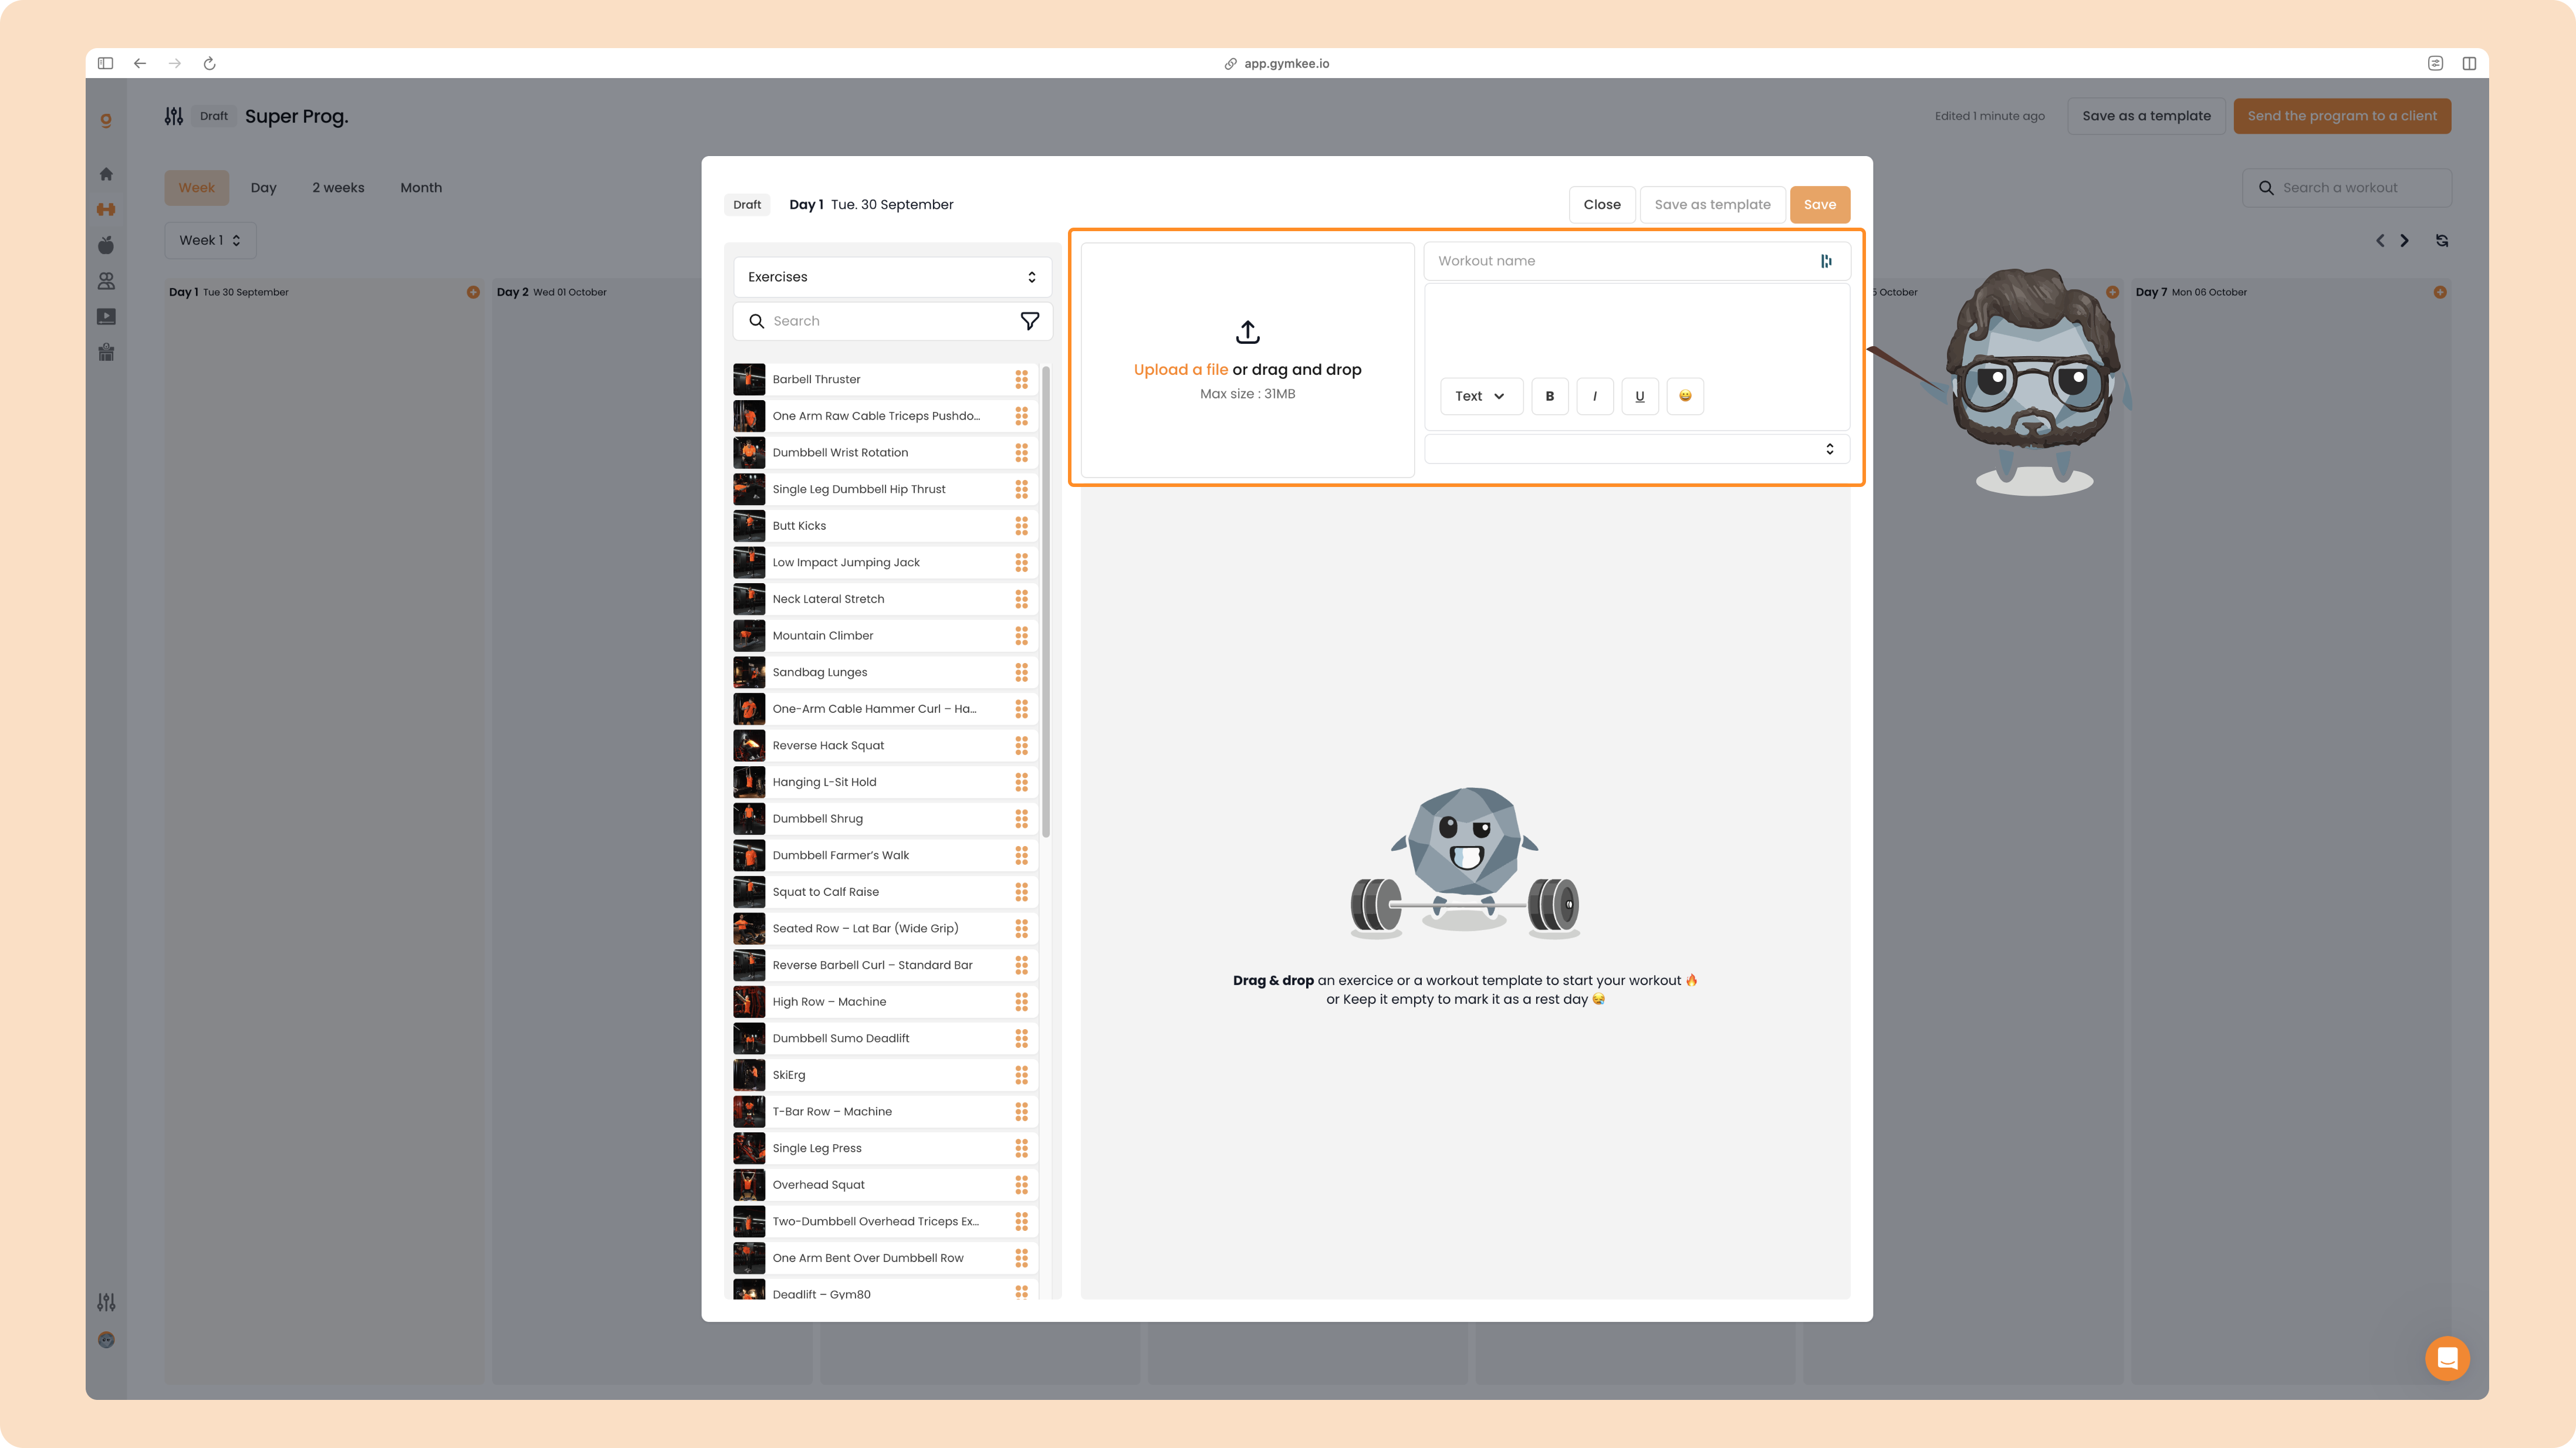The image size is (2576, 1448).
Task: Insert an emoji with the smiley button
Action: (x=1685, y=396)
